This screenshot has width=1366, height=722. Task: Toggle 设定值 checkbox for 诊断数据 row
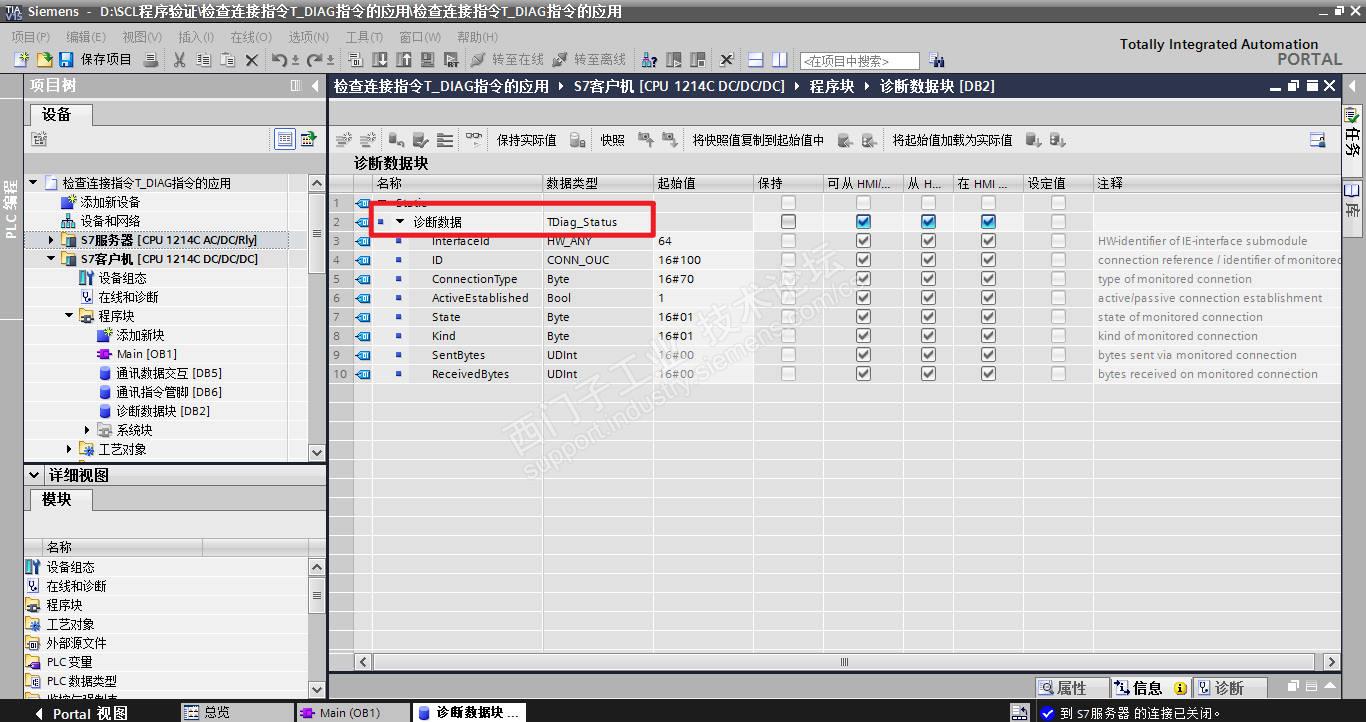pyautogui.click(x=1058, y=222)
